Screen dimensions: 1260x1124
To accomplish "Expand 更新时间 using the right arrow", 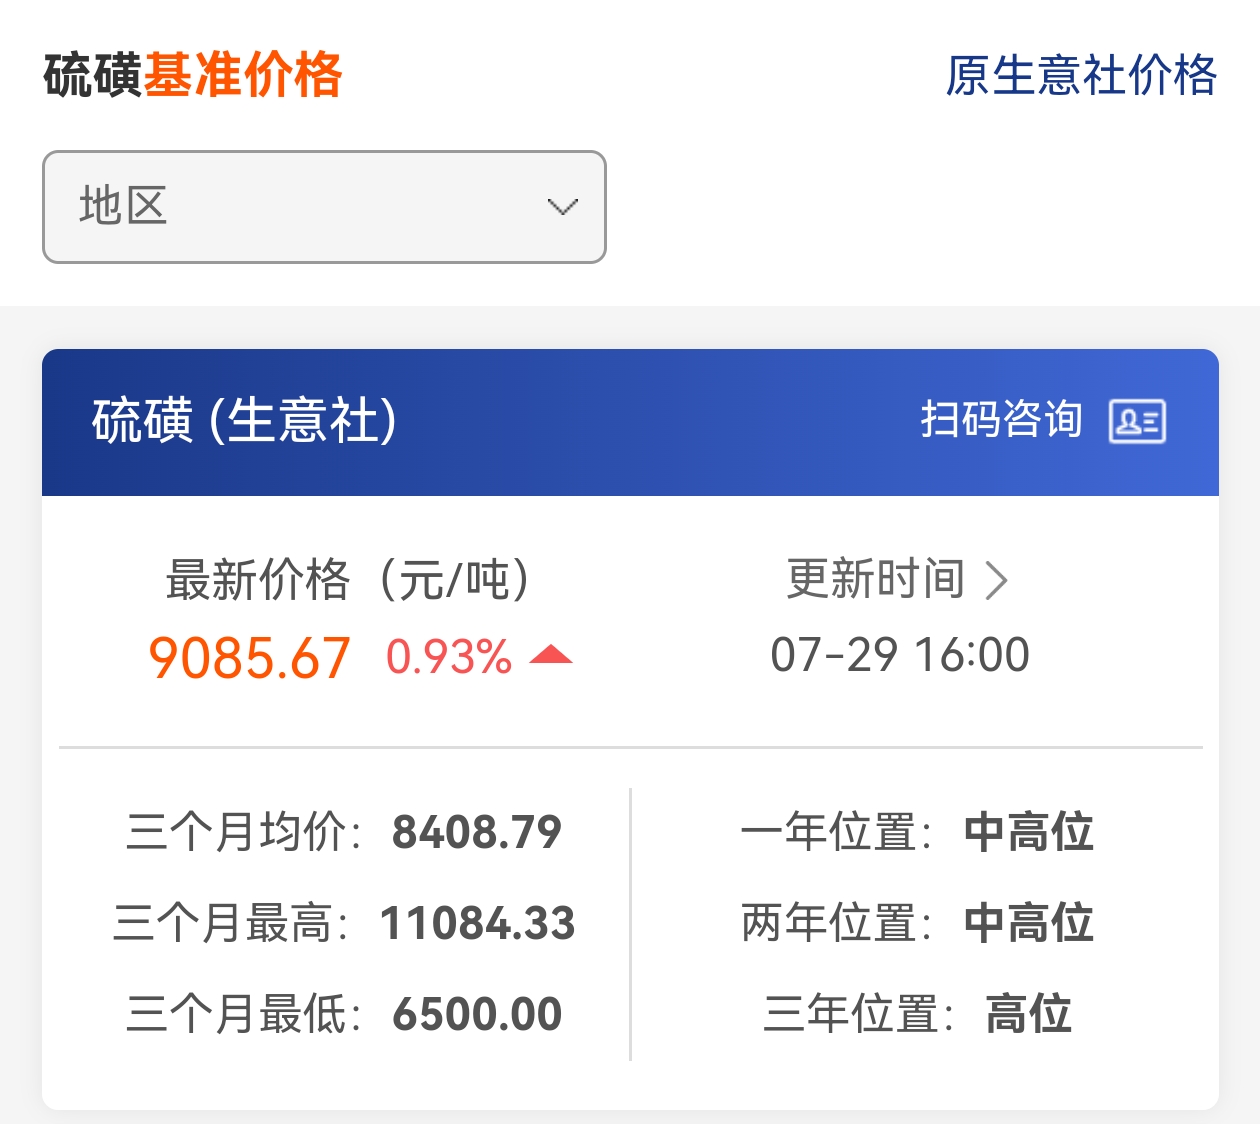I will coord(996,580).
